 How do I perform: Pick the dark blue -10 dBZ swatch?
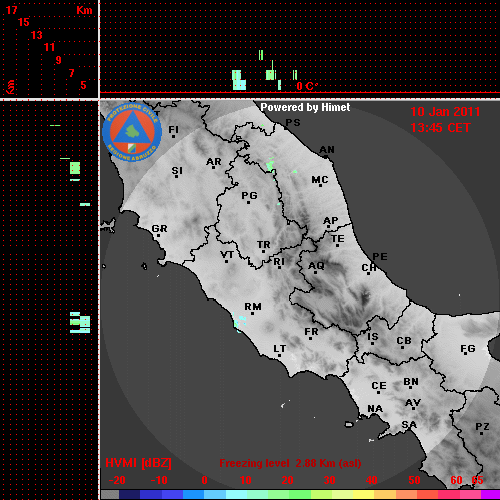pyautogui.click(x=151, y=494)
